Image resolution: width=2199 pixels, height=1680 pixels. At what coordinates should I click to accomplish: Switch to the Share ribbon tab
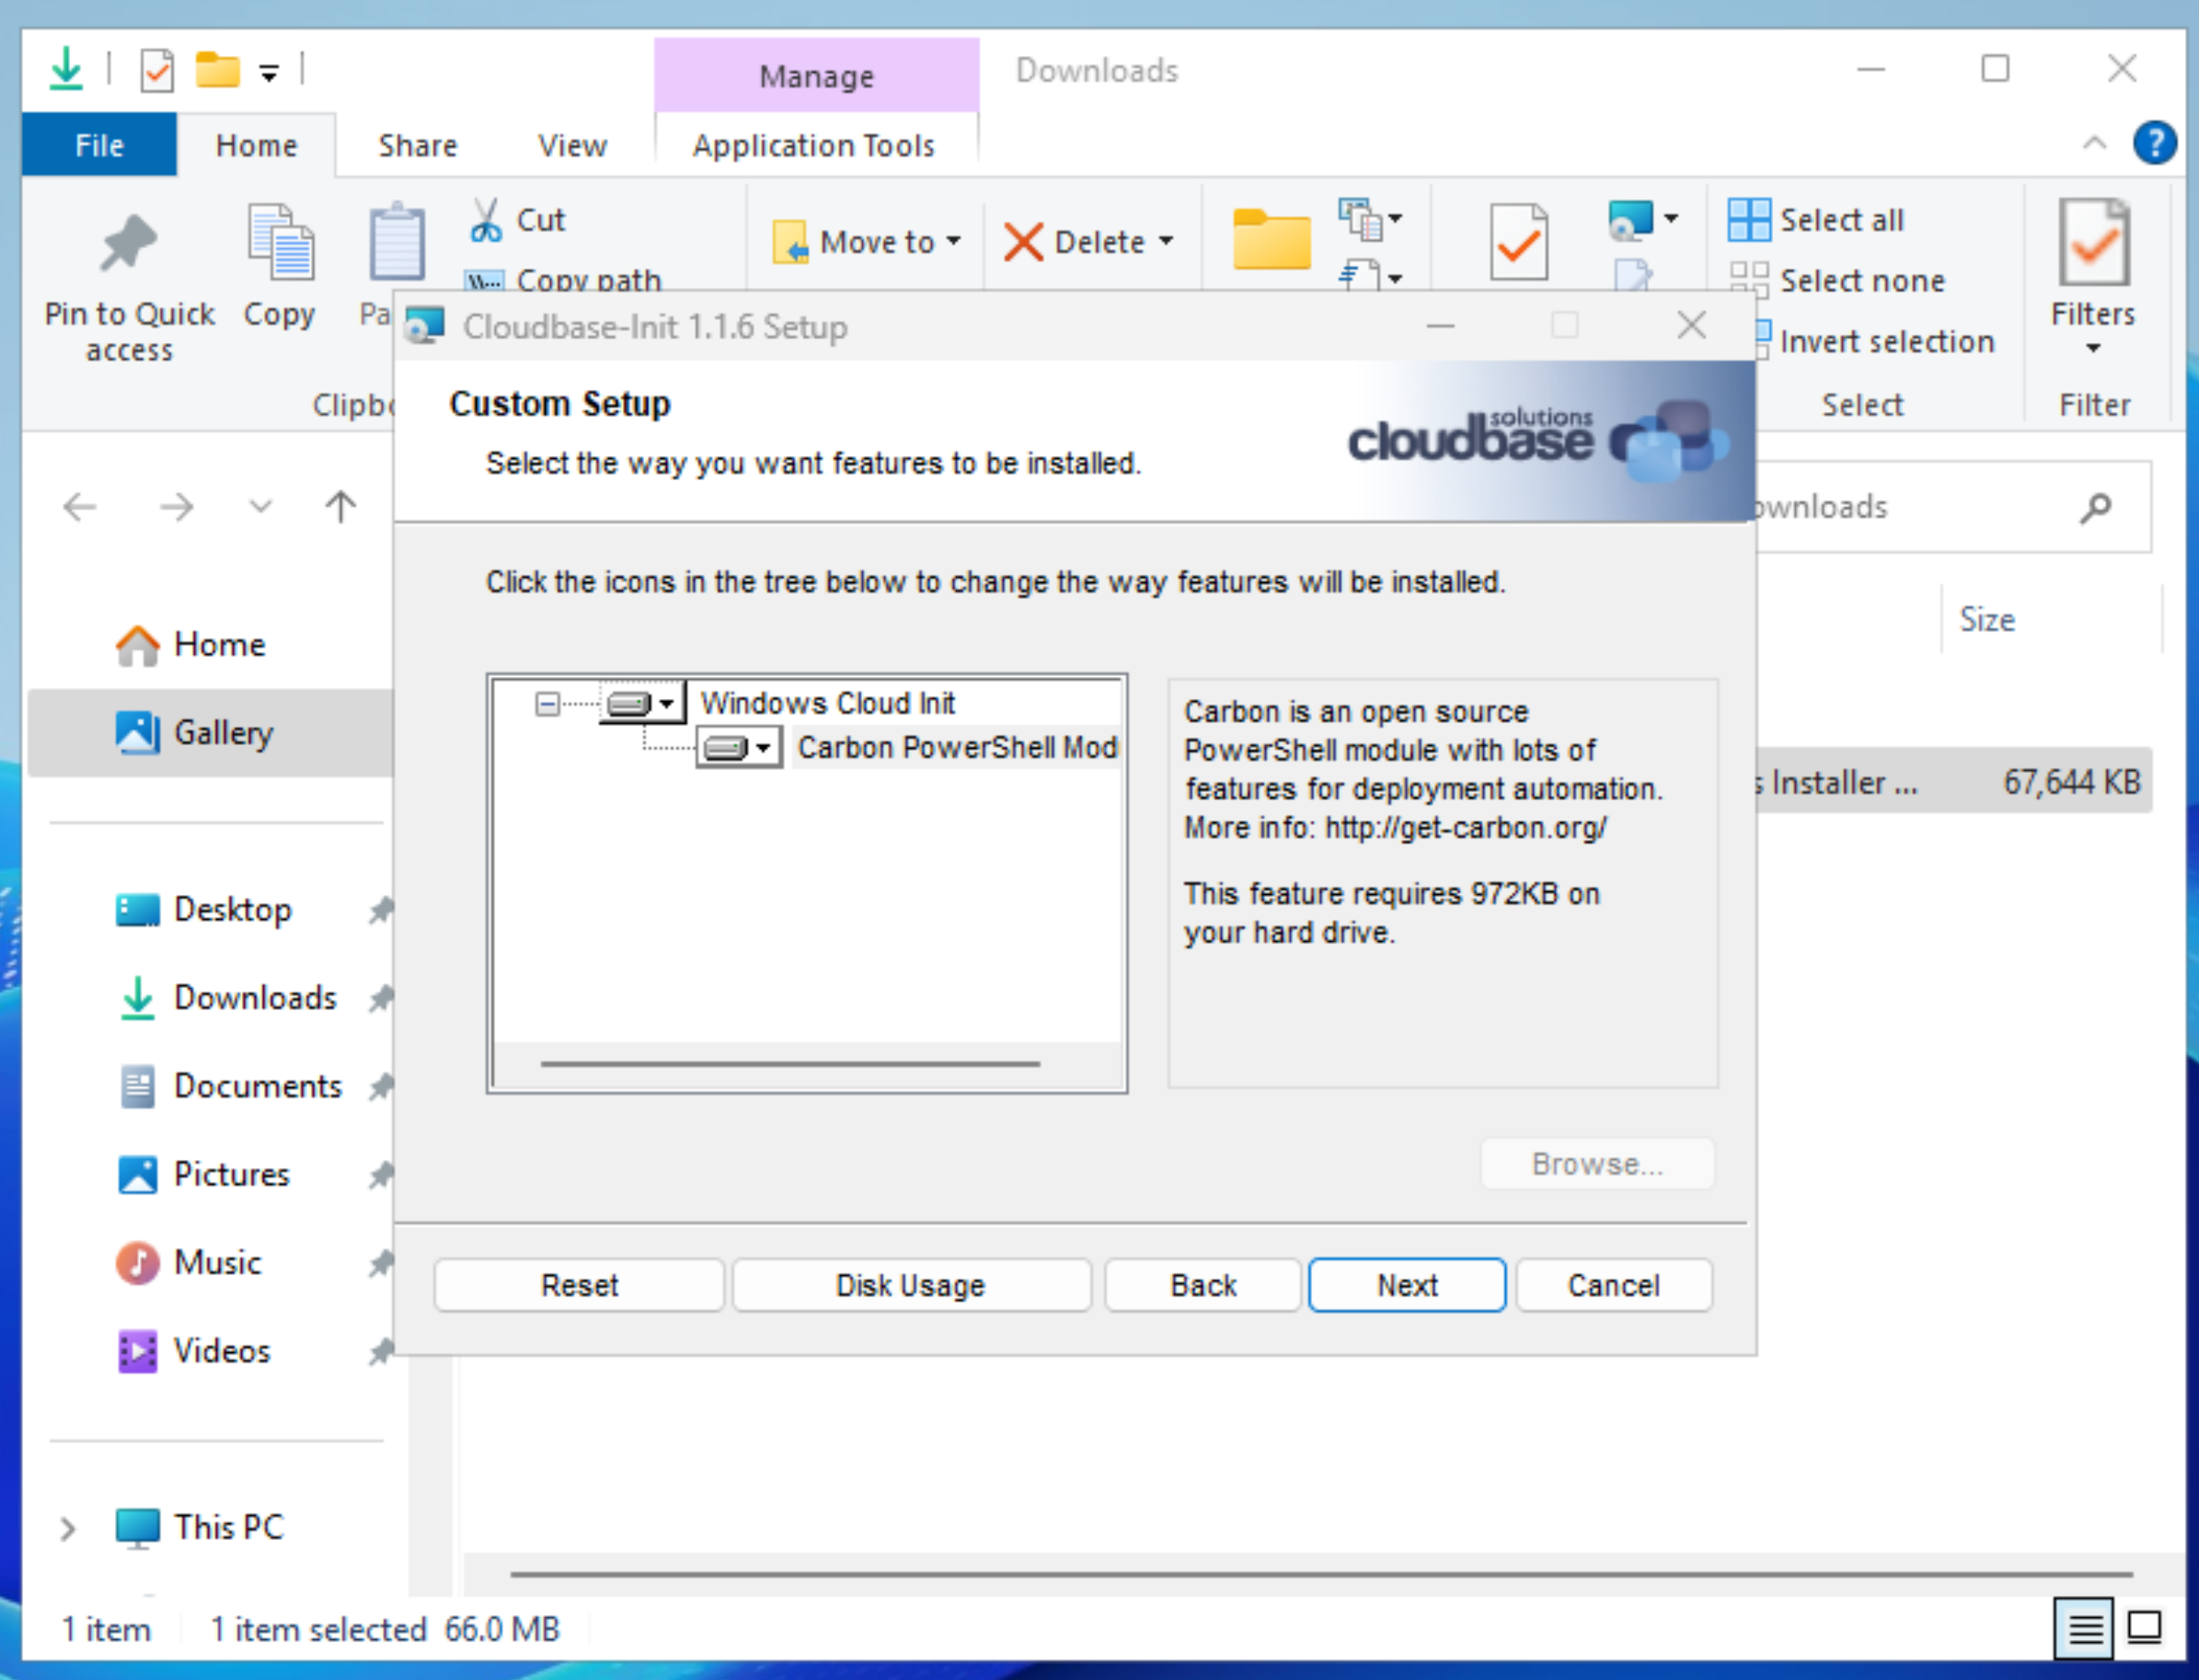[x=417, y=145]
